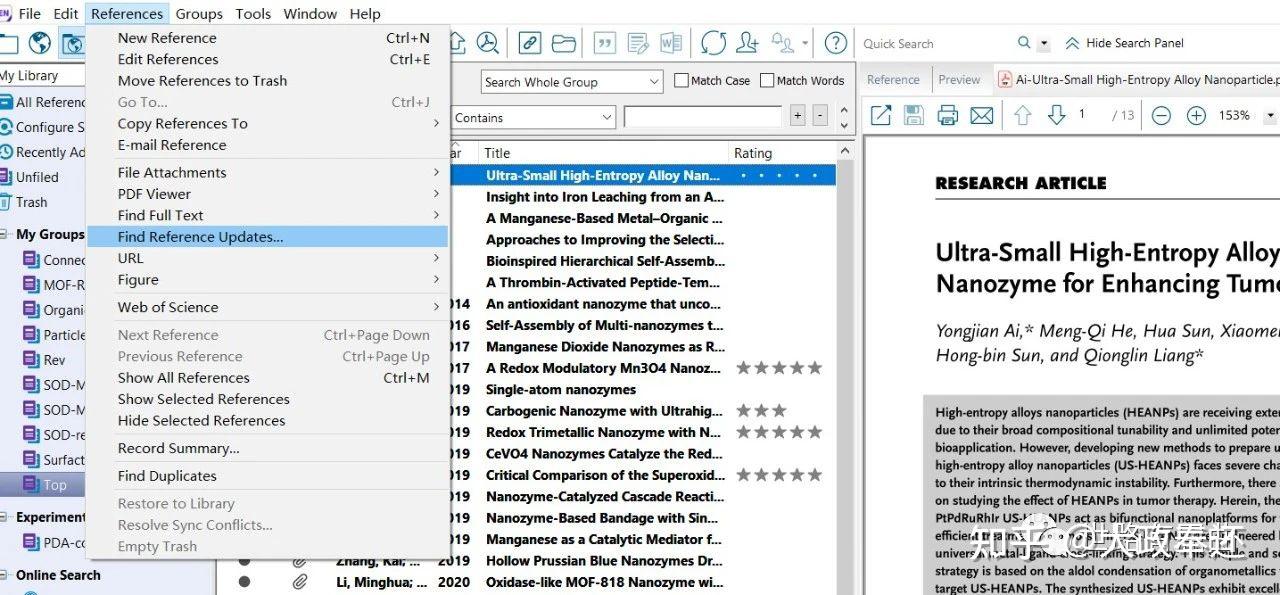Open the My Library dropdown
Image resolution: width=1280 pixels, height=595 pixels.
(x=42, y=76)
